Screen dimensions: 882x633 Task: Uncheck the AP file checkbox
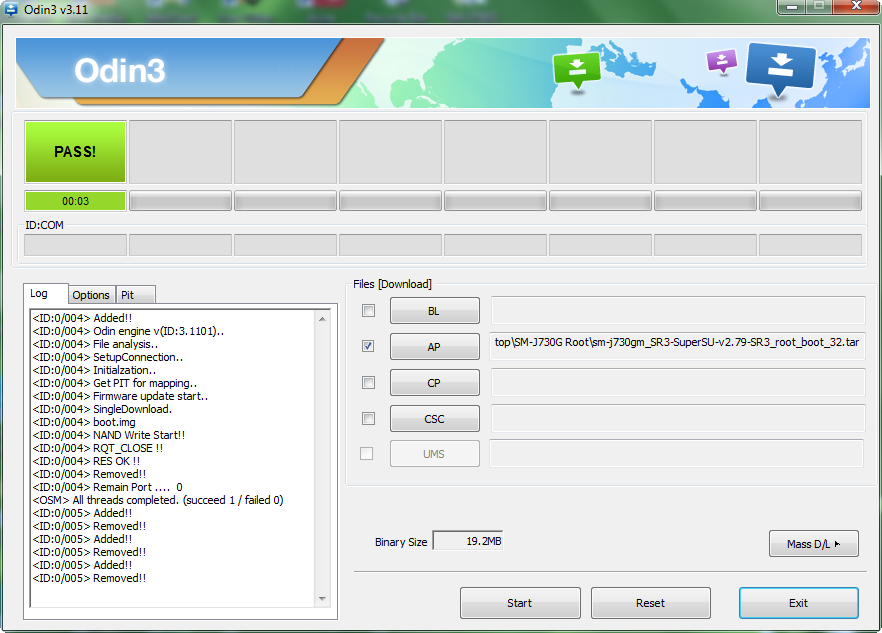click(368, 346)
